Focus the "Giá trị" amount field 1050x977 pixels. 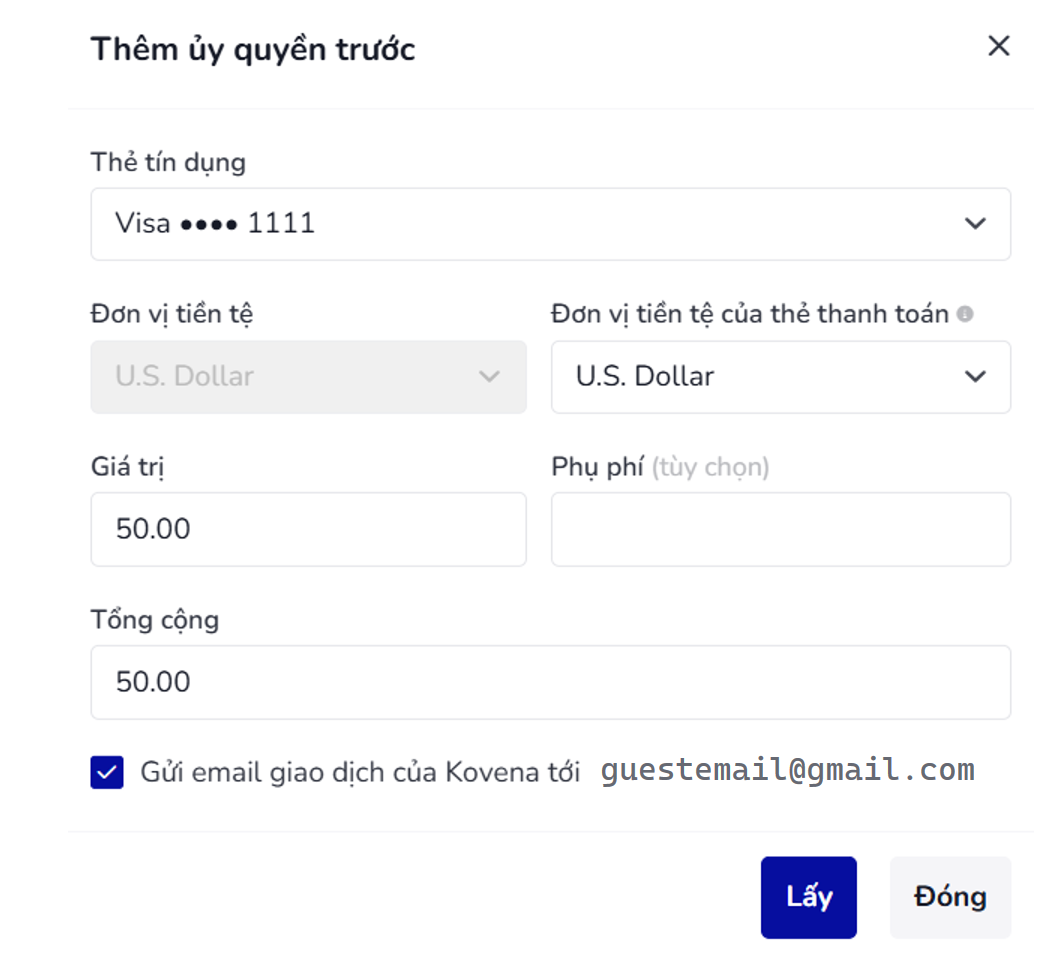point(308,529)
